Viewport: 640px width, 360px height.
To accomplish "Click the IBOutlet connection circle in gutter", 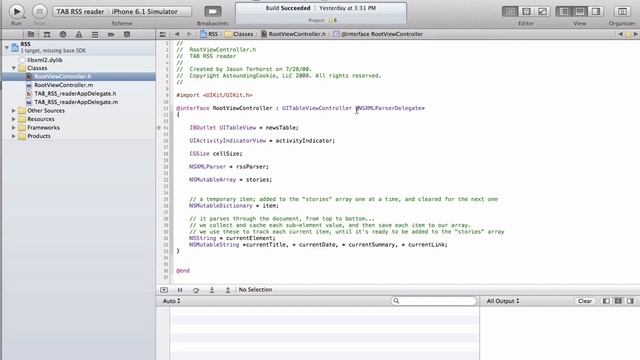I will [x=159, y=128].
